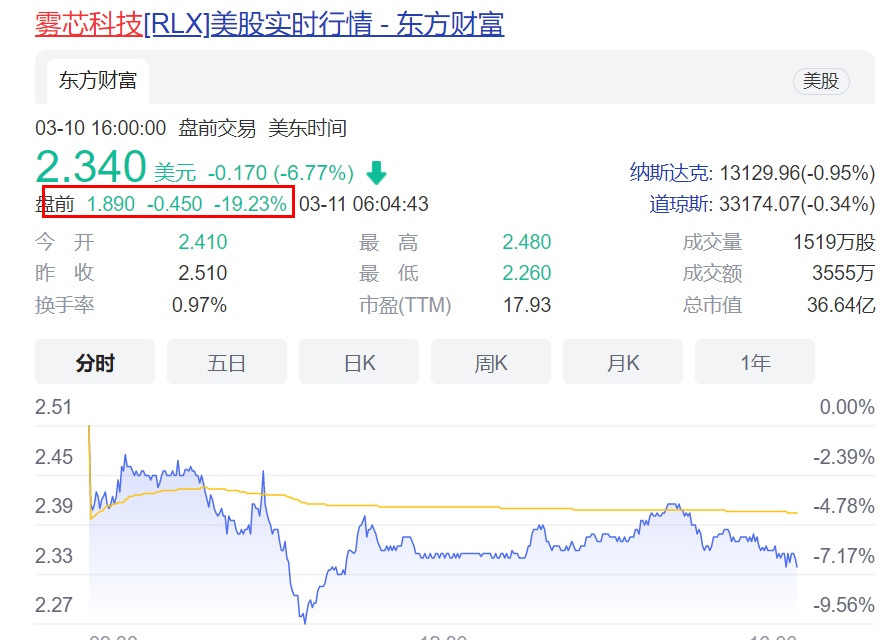
Task: Click the 2.27 price axis label
Action: tap(53, 605)
